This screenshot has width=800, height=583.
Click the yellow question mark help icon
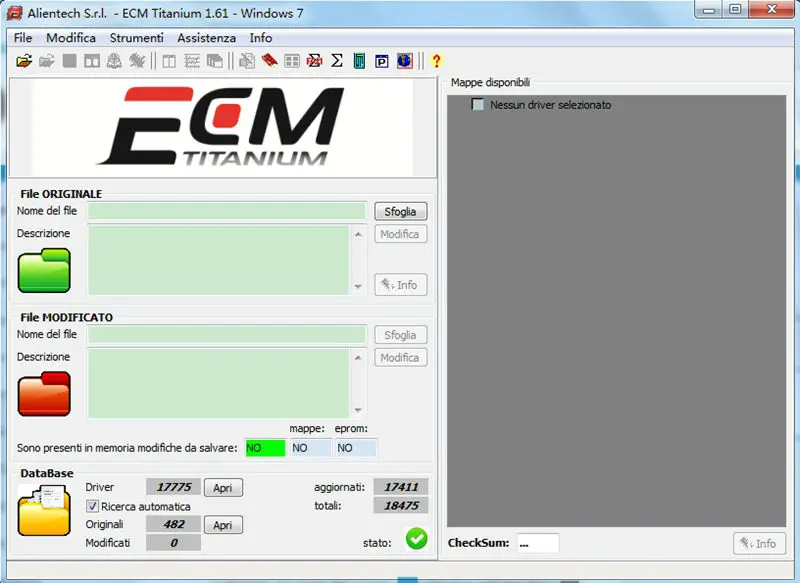436,61
